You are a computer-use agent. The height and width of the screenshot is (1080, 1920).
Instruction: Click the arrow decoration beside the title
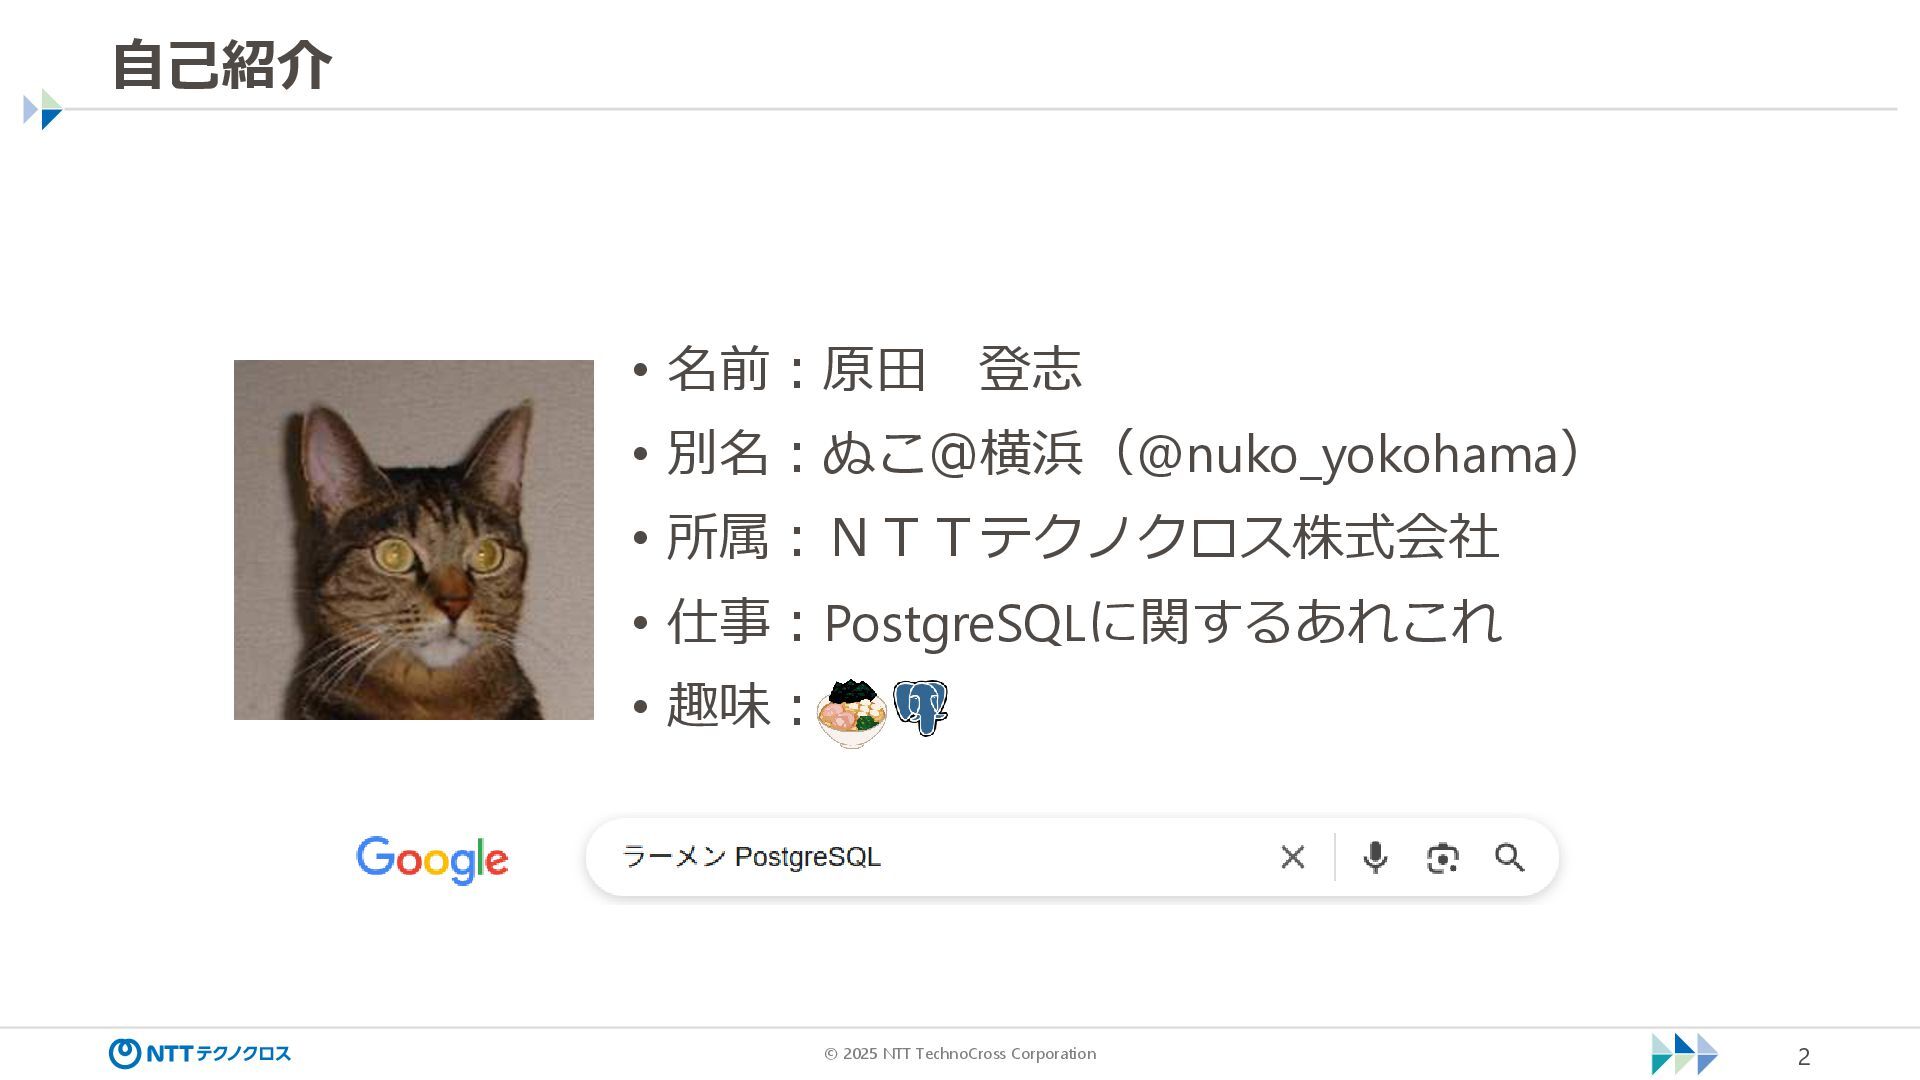[43, 109]
